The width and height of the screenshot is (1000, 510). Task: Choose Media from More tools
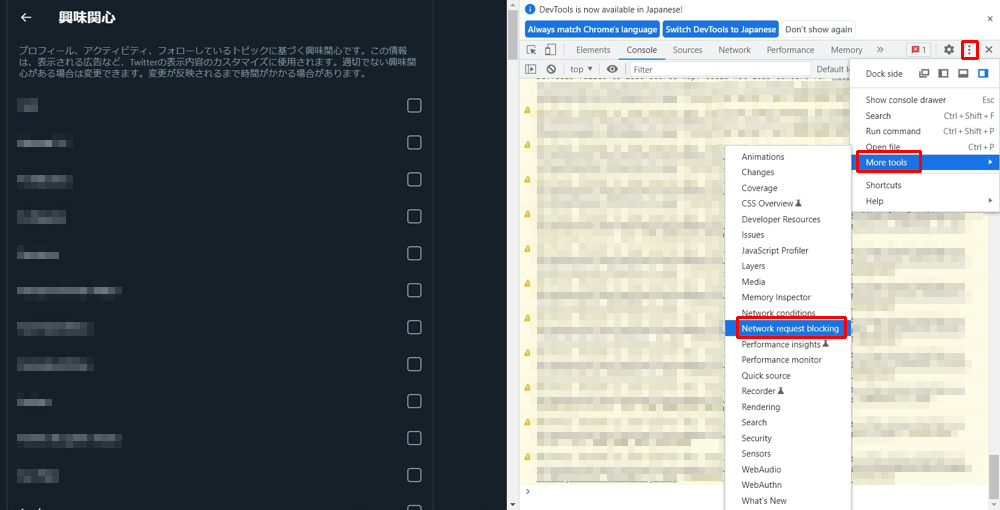coord(788,282)
